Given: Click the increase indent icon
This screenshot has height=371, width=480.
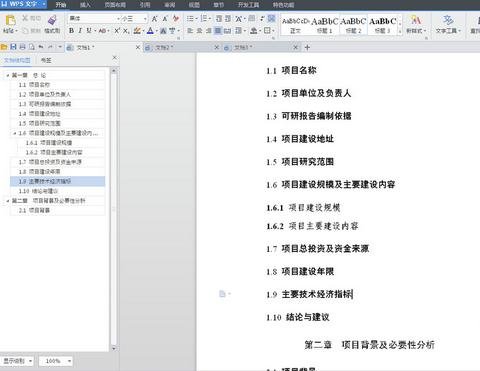Looking at the screenshot, I should 228,18.
